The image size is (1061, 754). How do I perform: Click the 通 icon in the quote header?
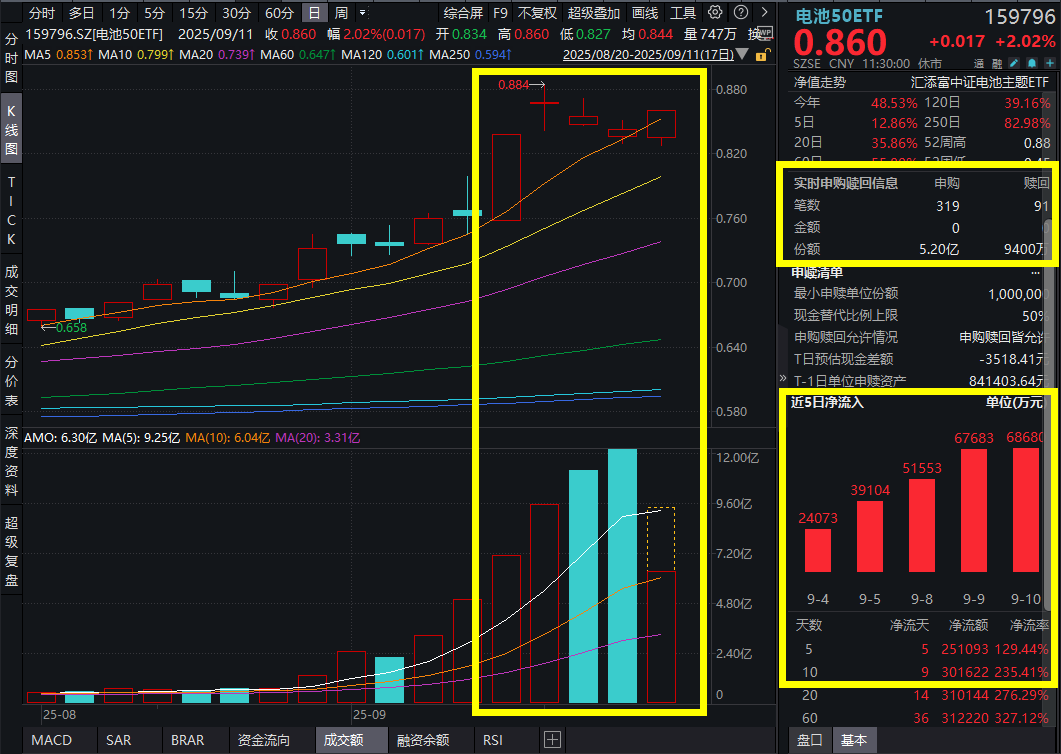[x=981, y=63]
